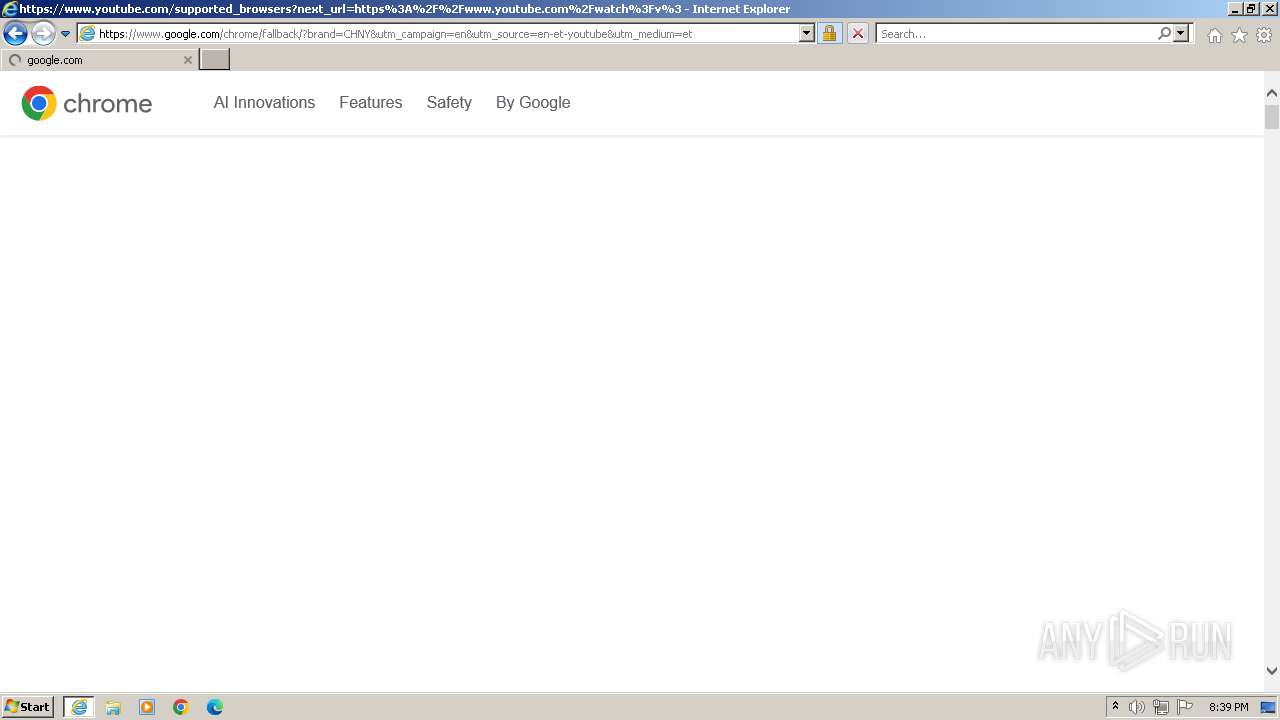
Task: Click the address bar URL field
Action: click(447, 34)
